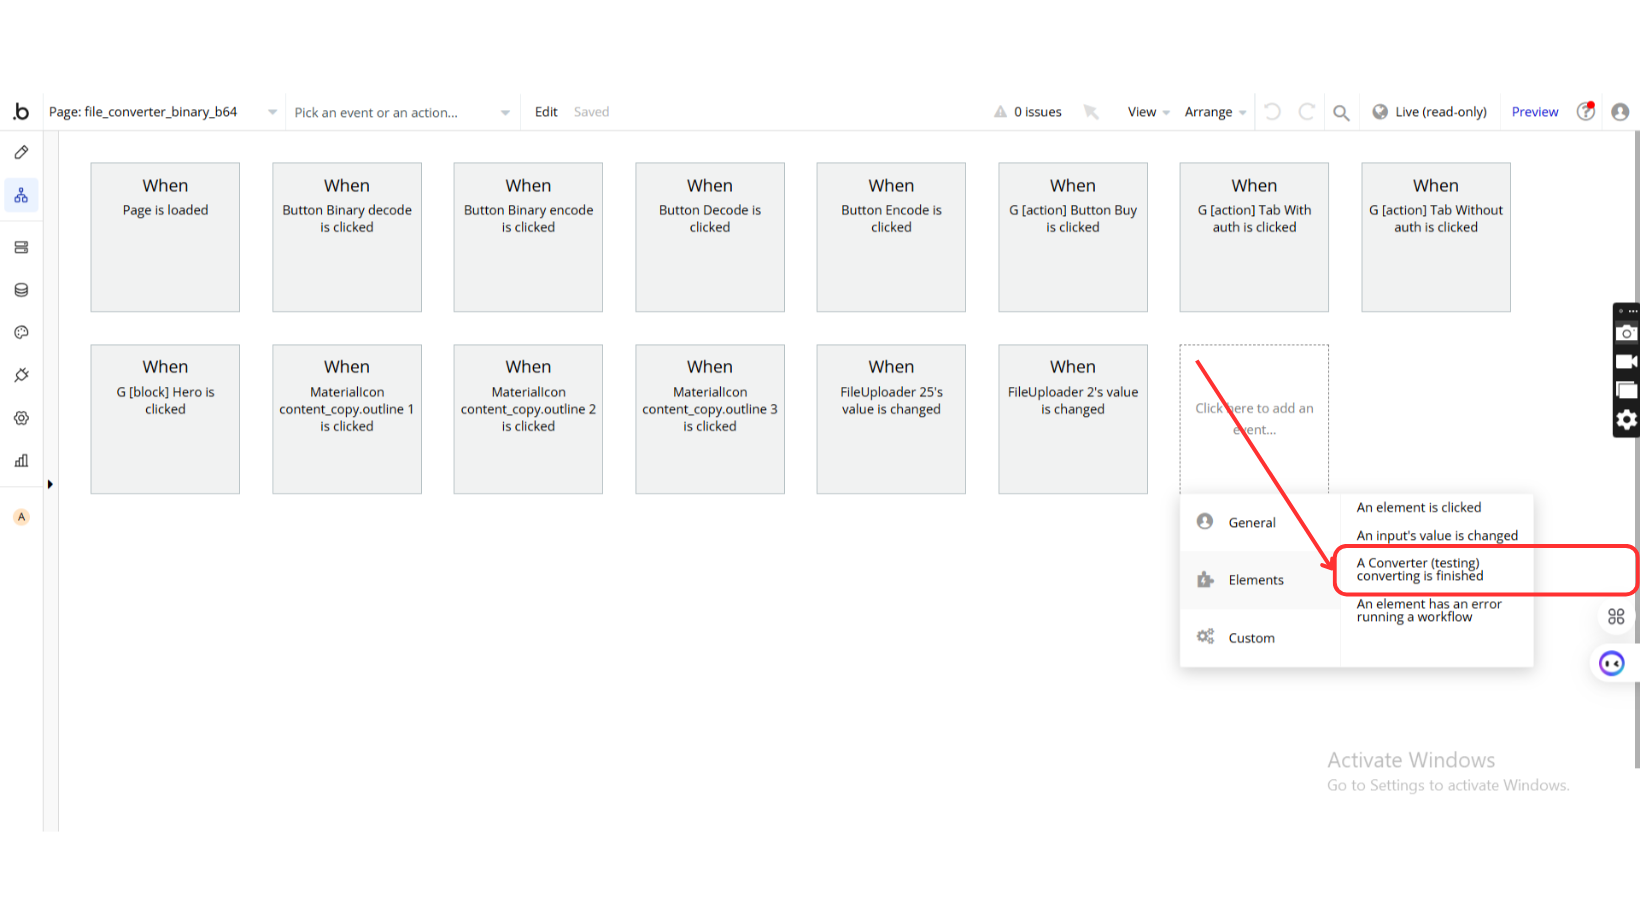This screenshot has width=1640, height=924.
Task: Select the Workflow tab icon in sidebar
Action: [x=21, y=195]
